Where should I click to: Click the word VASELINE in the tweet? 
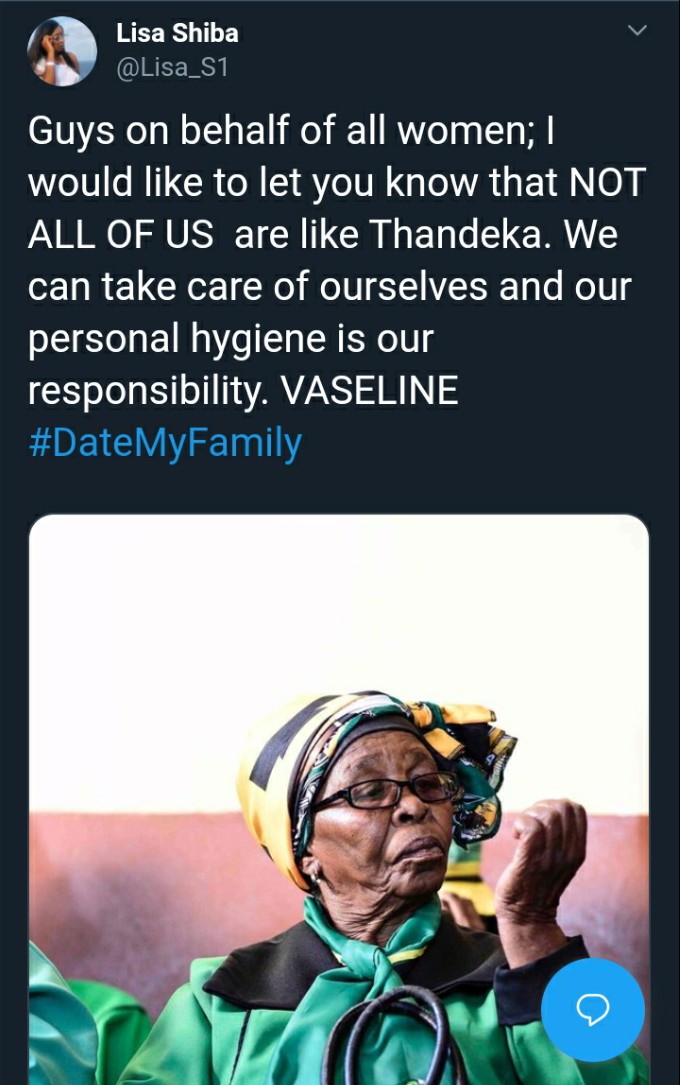point(369,390)
